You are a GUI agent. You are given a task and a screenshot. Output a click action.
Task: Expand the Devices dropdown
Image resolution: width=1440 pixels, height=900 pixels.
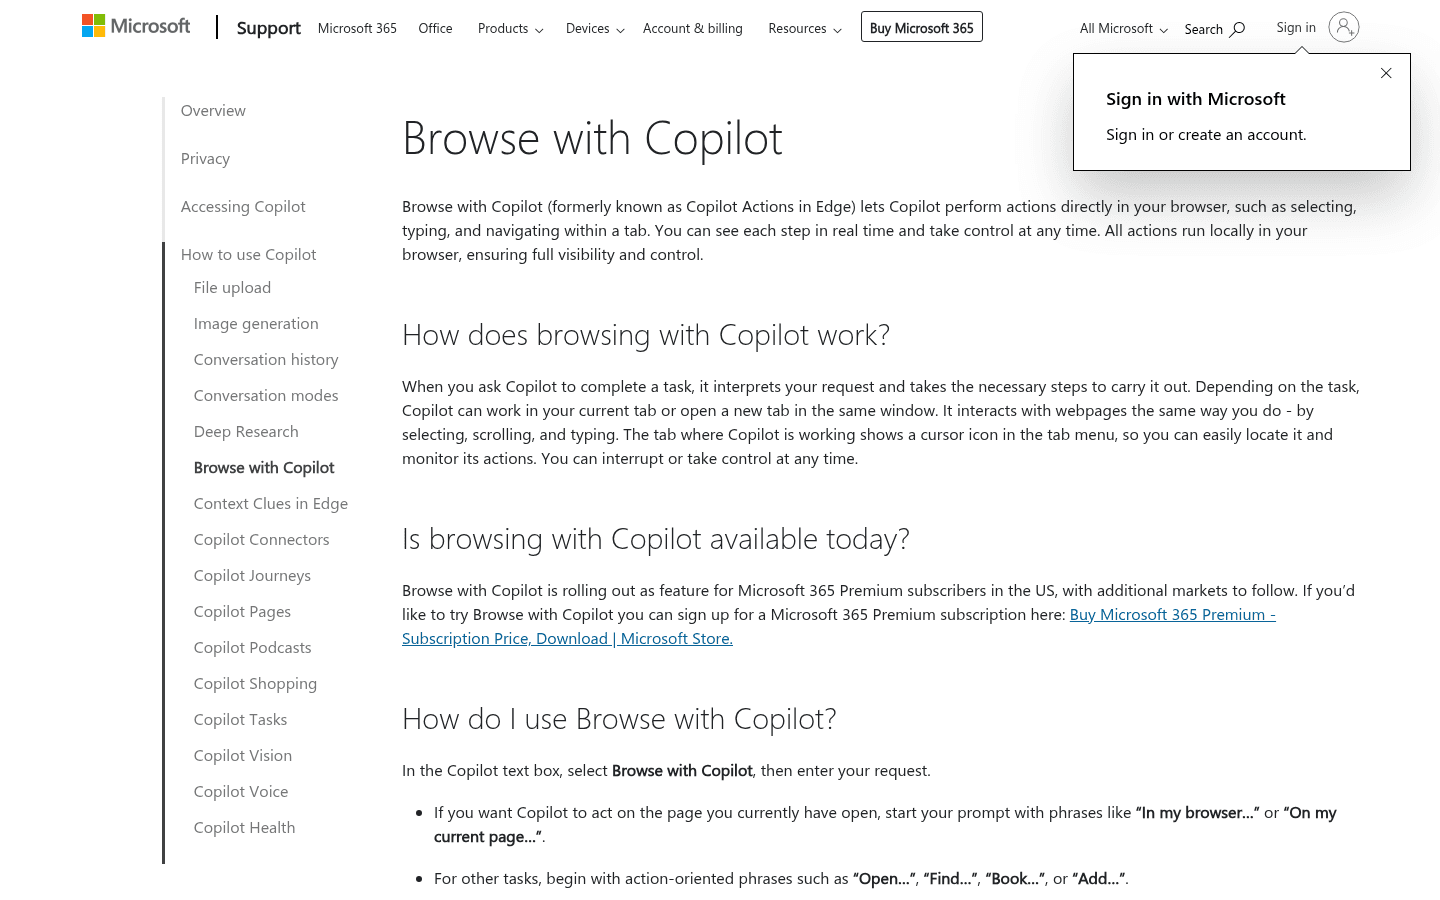(595, 28)
